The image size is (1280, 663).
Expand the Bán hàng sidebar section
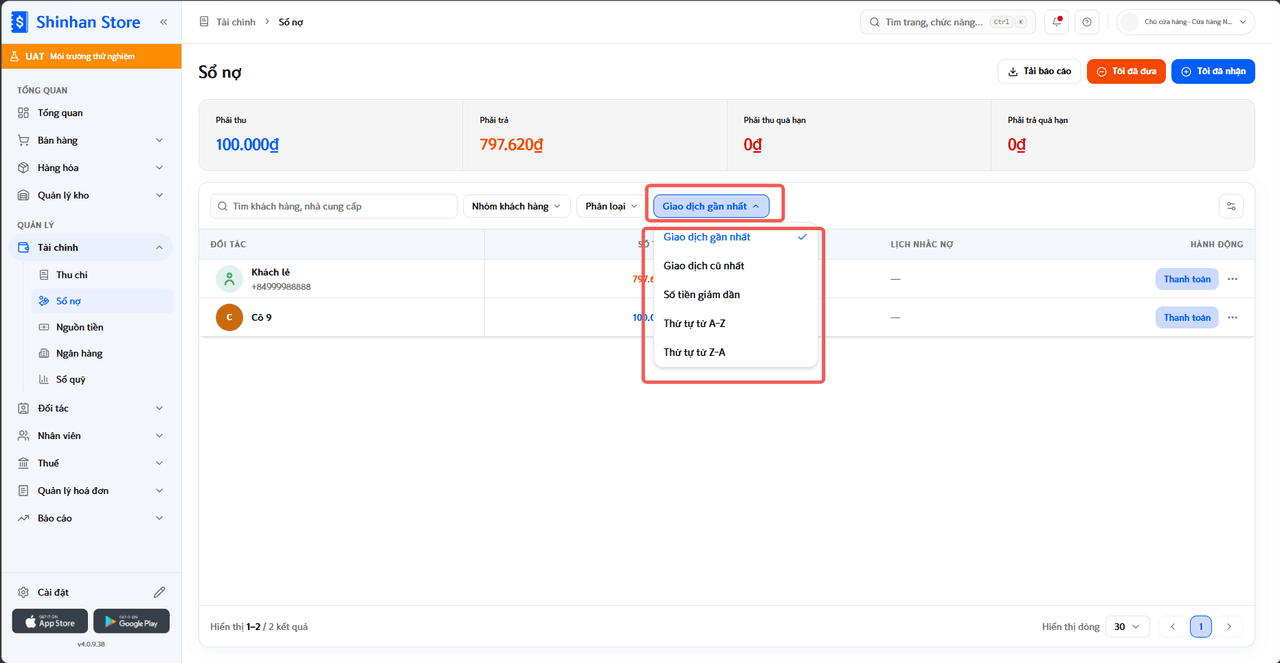coord(91,140)
